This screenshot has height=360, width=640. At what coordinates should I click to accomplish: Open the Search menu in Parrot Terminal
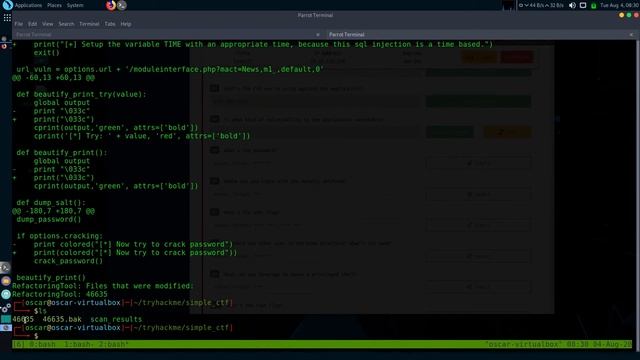point(66,24)
